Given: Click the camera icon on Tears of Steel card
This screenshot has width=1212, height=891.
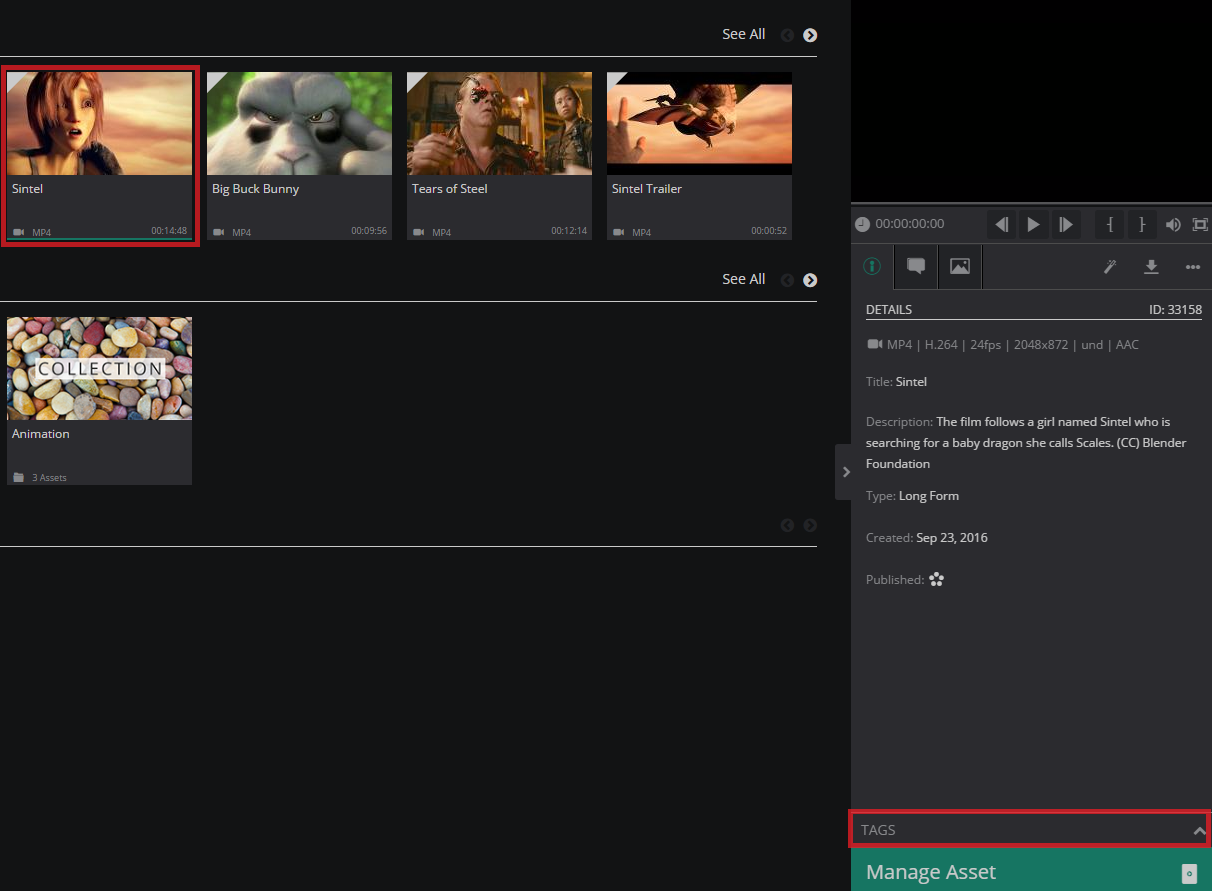Looking at the screenshot, I should pyautogui.click(x=418, y=232).
